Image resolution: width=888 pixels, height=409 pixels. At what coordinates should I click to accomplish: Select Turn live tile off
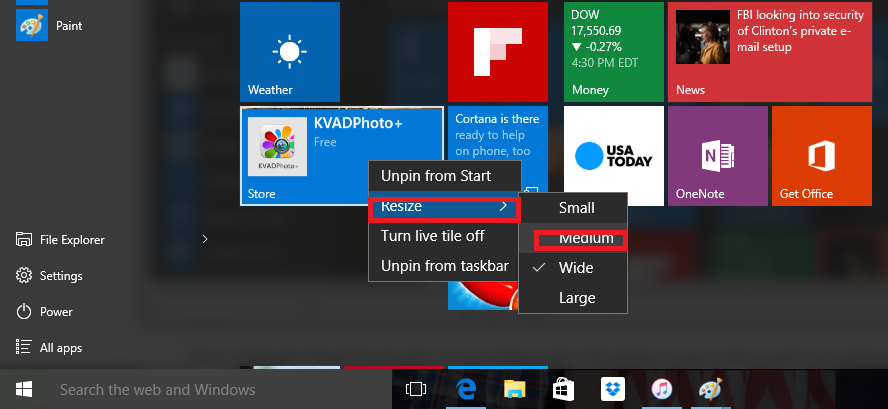click(445, 236)
